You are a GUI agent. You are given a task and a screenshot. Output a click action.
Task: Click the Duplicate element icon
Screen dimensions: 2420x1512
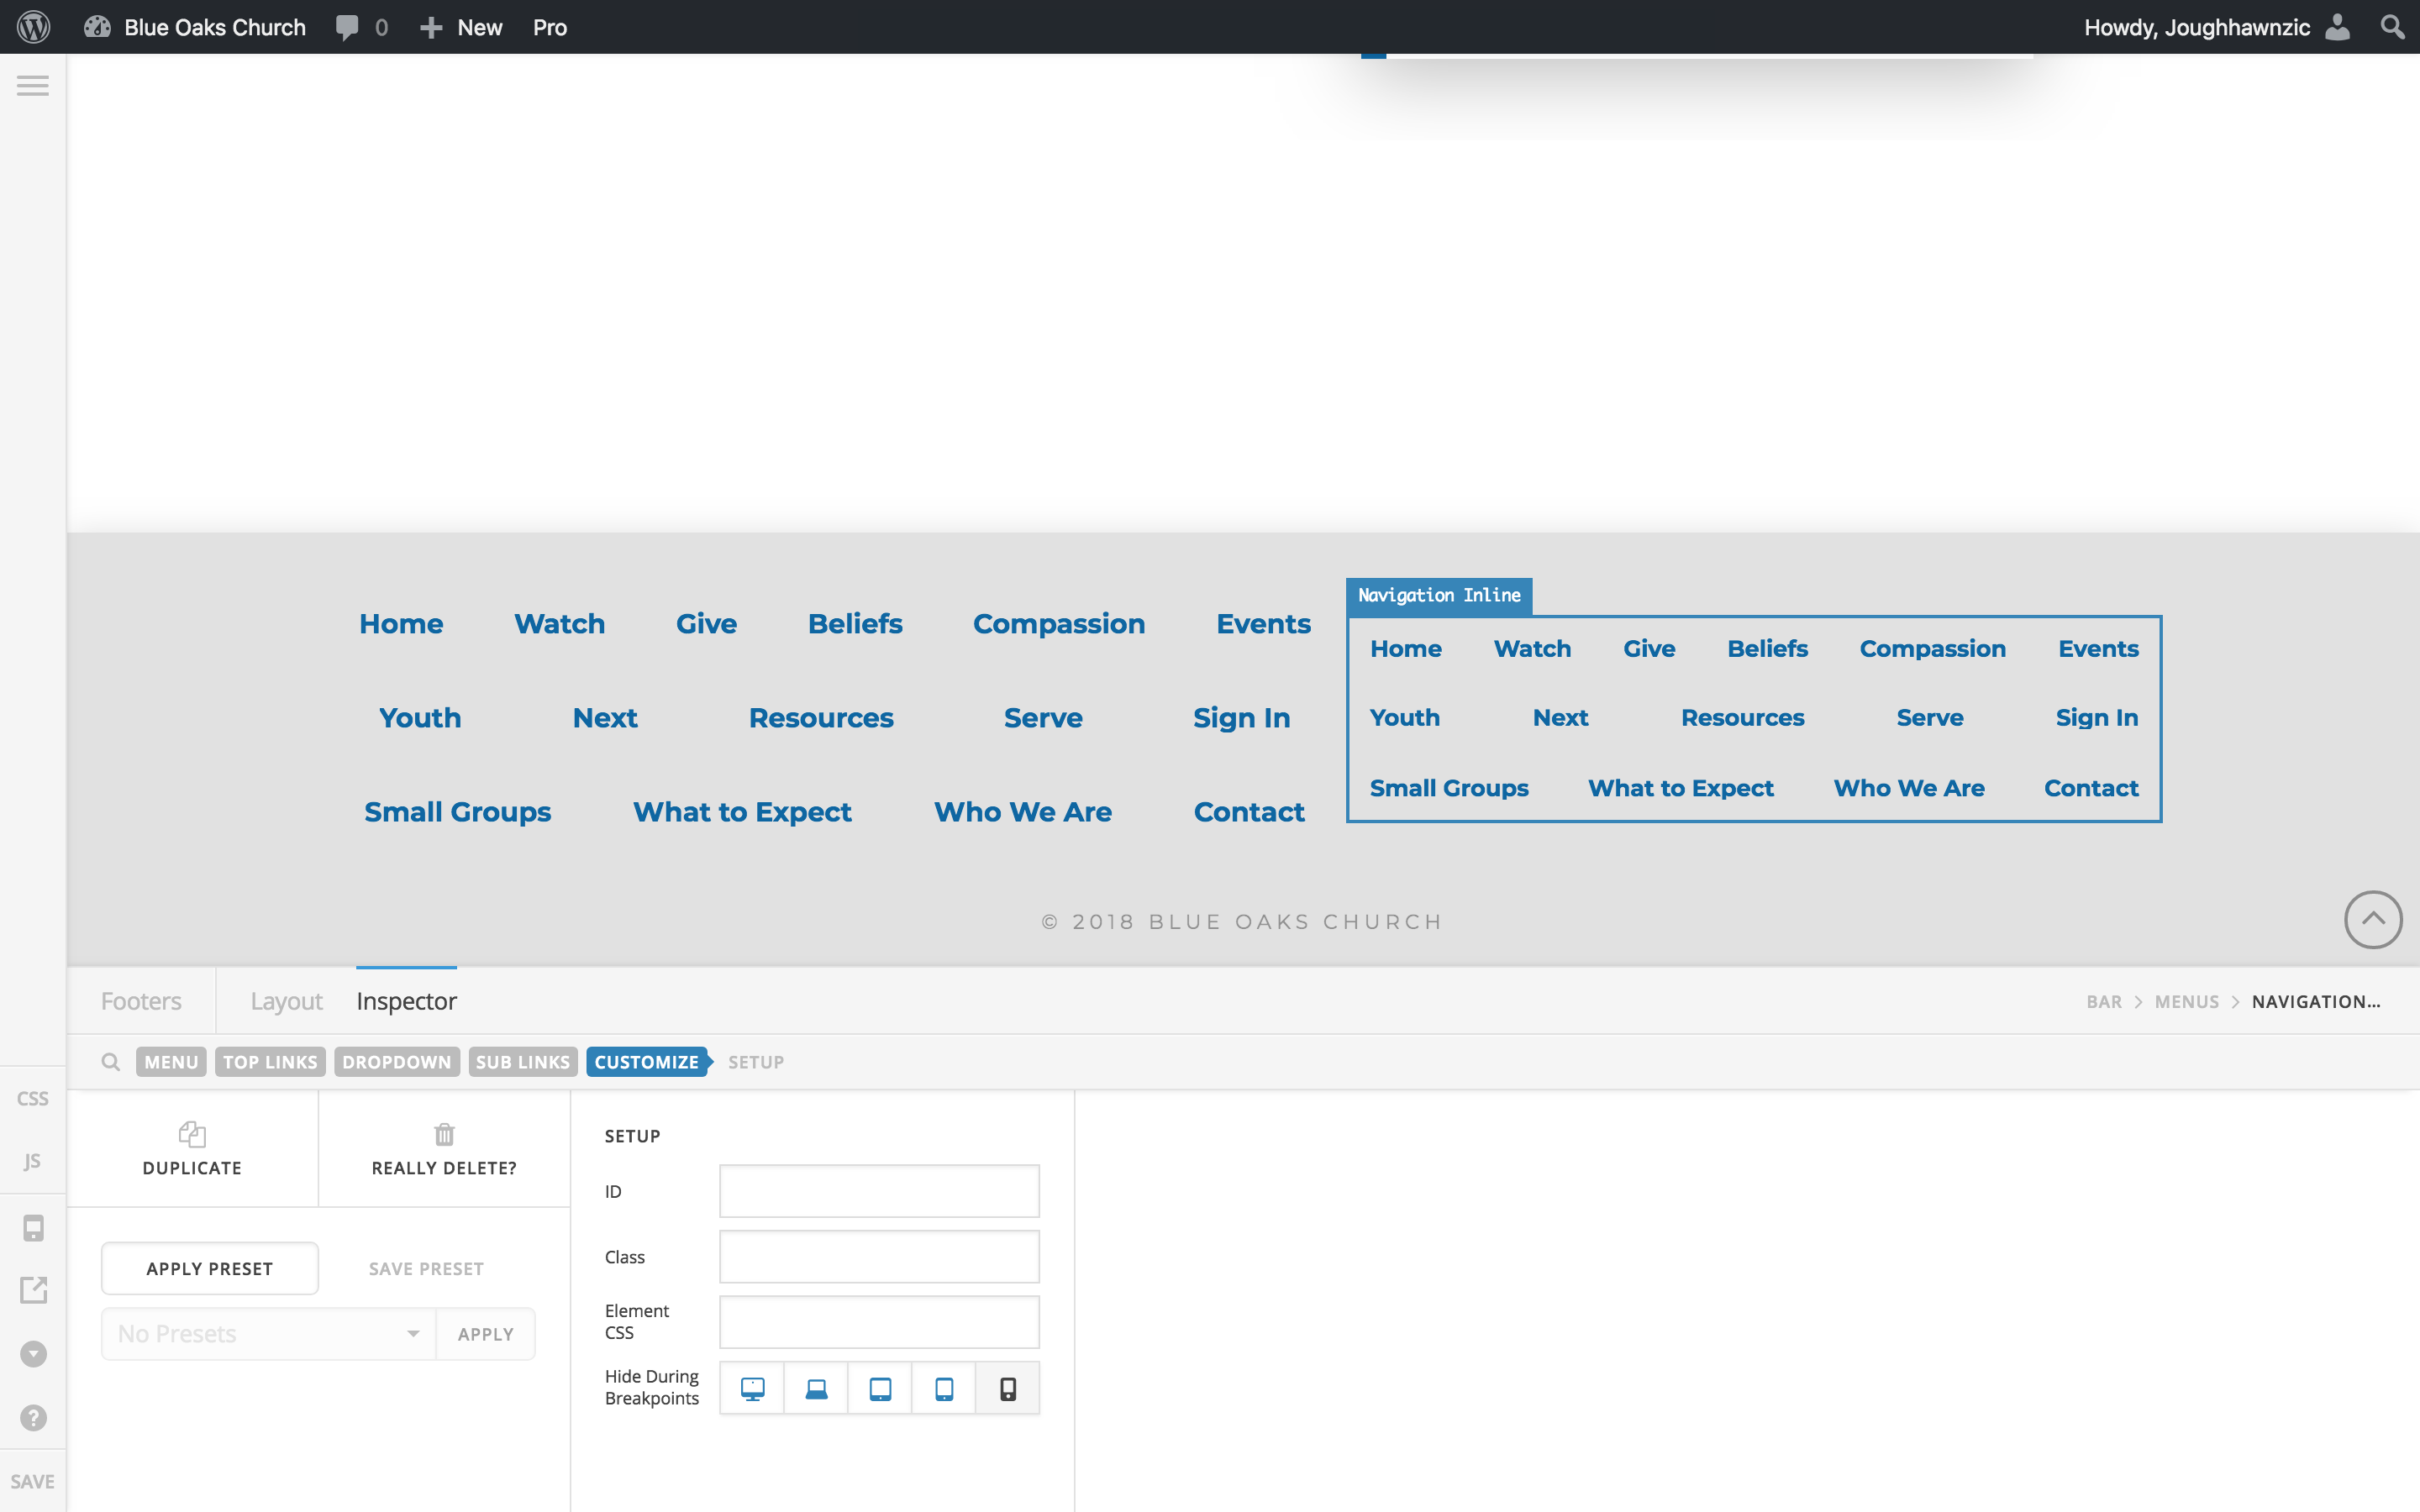click(192, 1135)
